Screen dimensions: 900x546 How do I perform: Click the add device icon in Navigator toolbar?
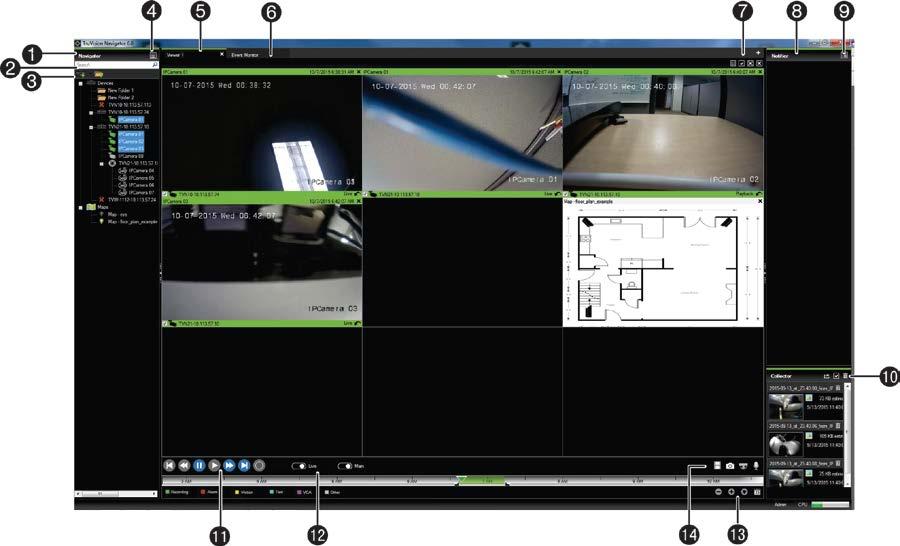coord(82,75)
